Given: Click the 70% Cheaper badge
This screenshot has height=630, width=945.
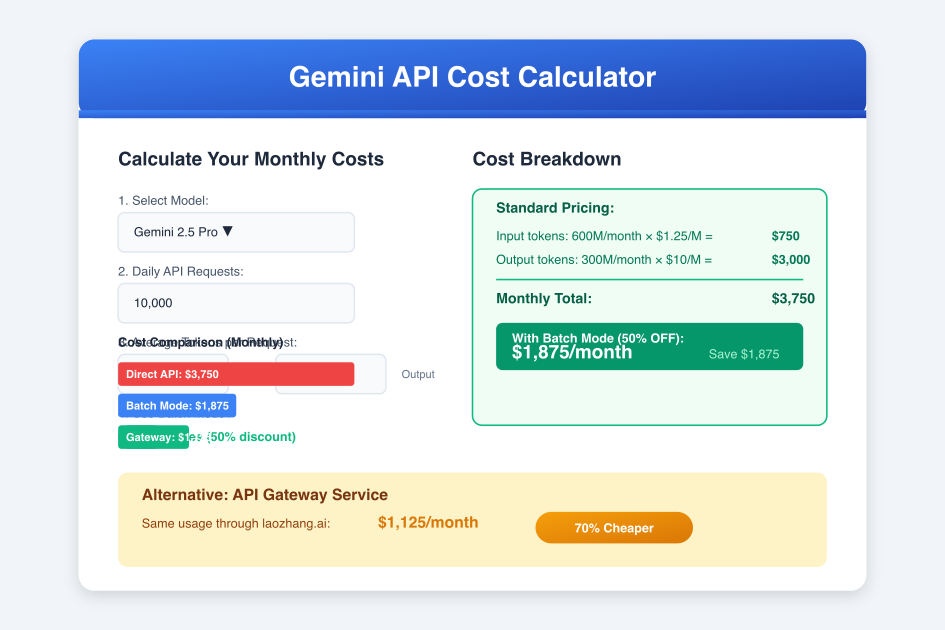Looking at the screenshot, I should [x=613, y=527].
